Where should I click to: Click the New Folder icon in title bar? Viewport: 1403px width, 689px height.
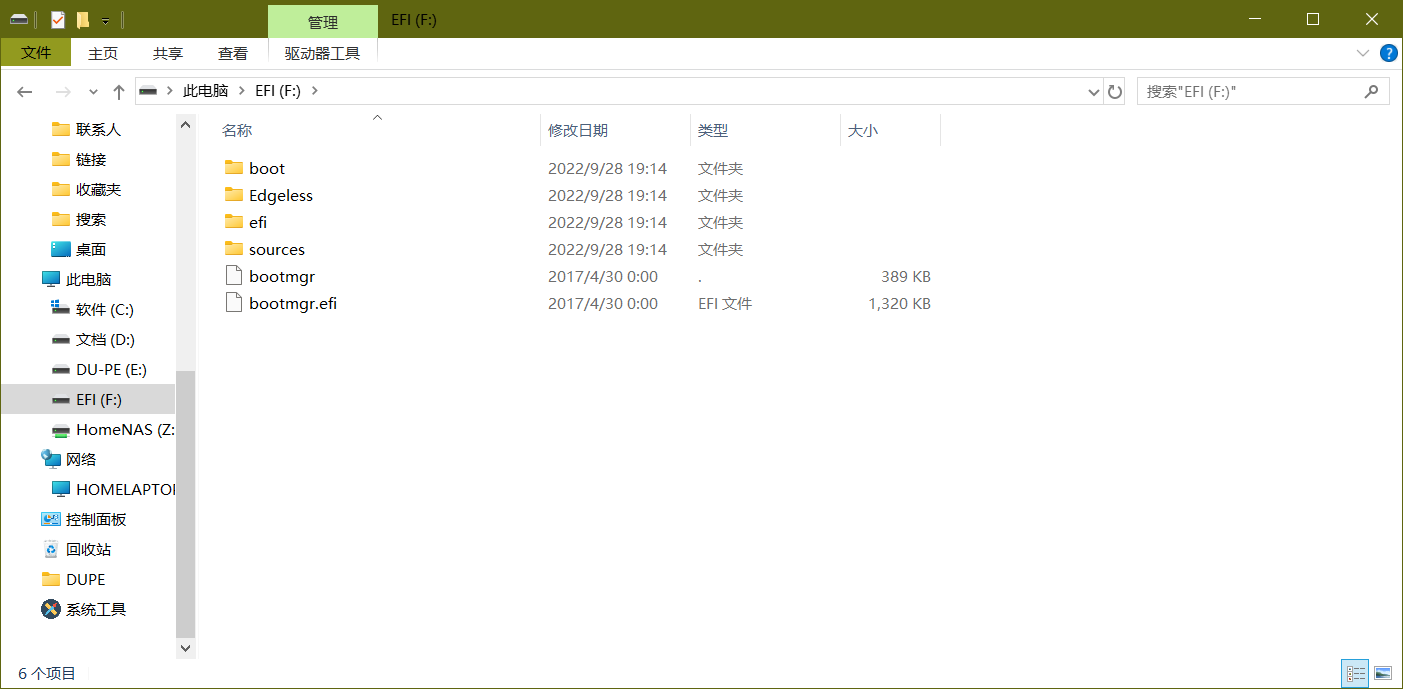click(x=83, y=19)
